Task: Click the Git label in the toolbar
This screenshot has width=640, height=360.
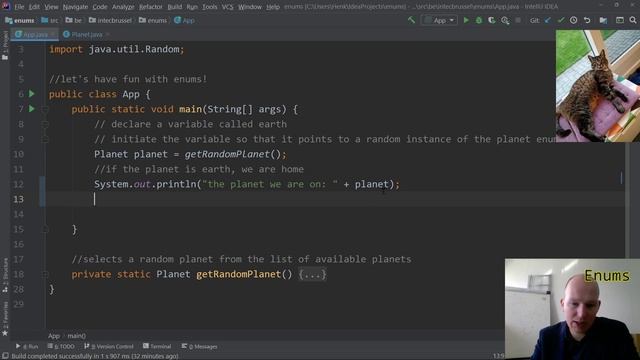Action: 534,20
